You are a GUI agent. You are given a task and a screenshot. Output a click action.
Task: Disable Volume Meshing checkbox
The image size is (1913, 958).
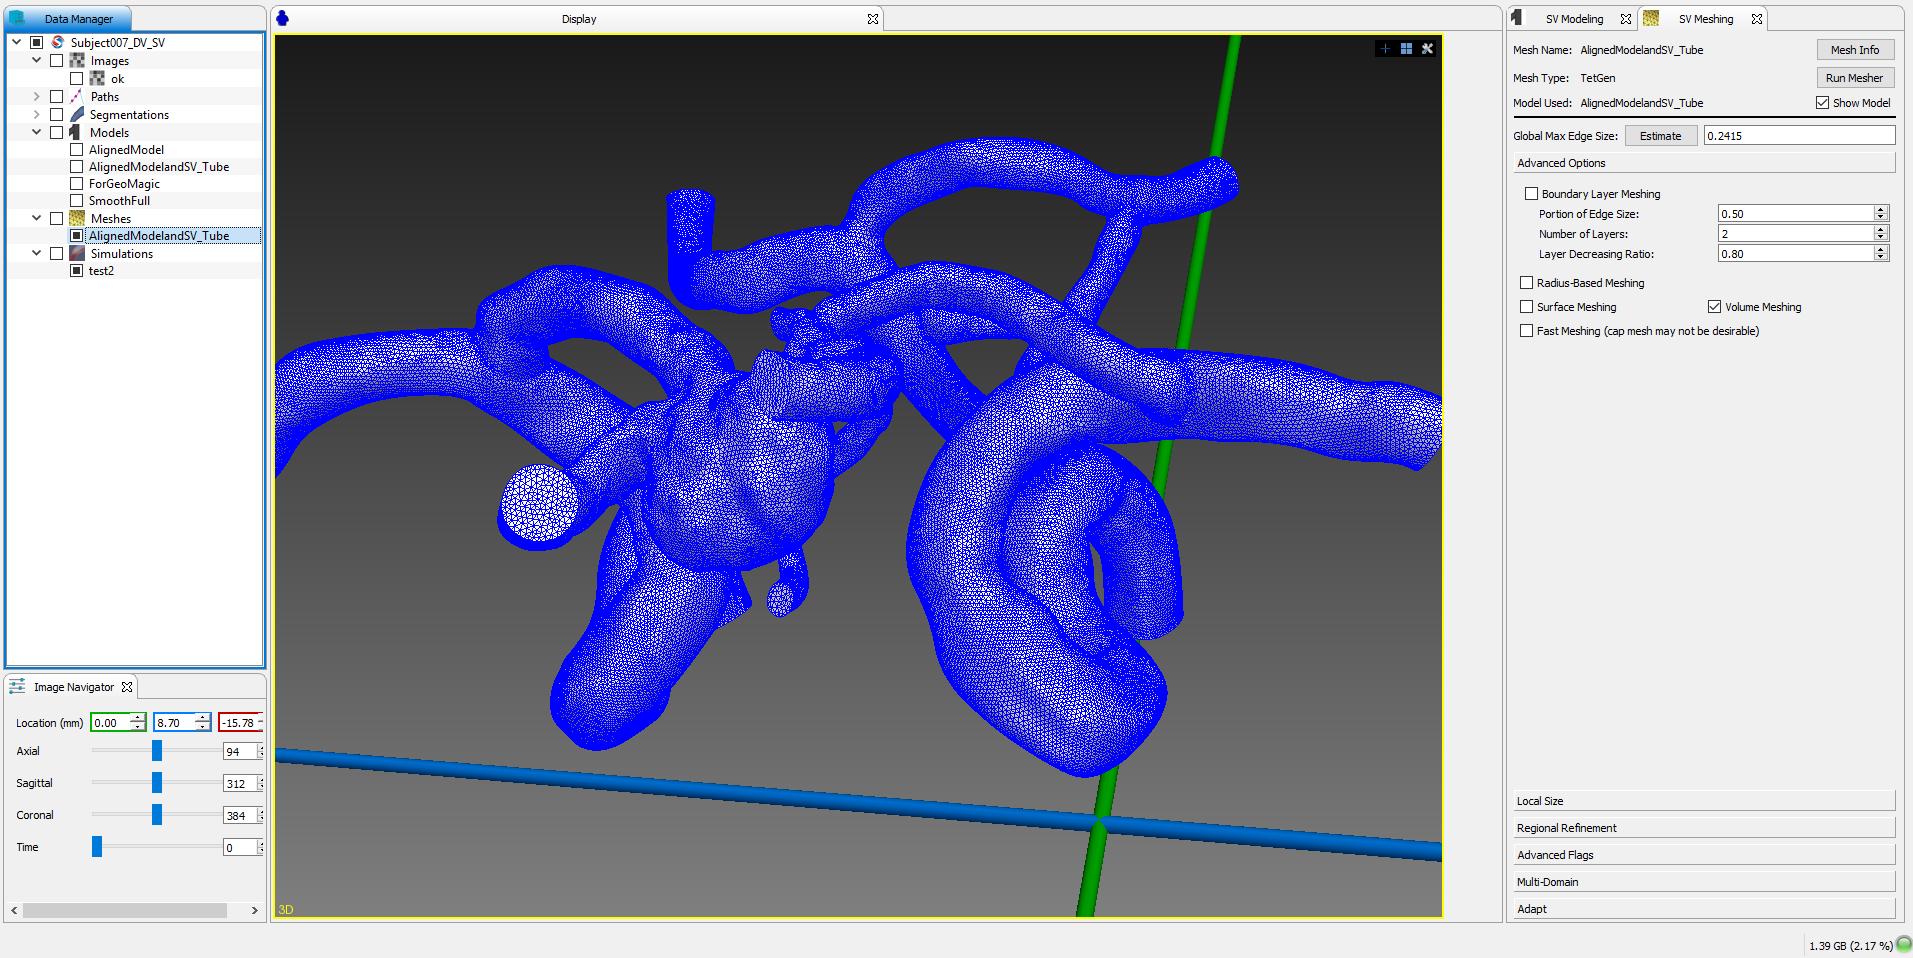(1714, 306)
